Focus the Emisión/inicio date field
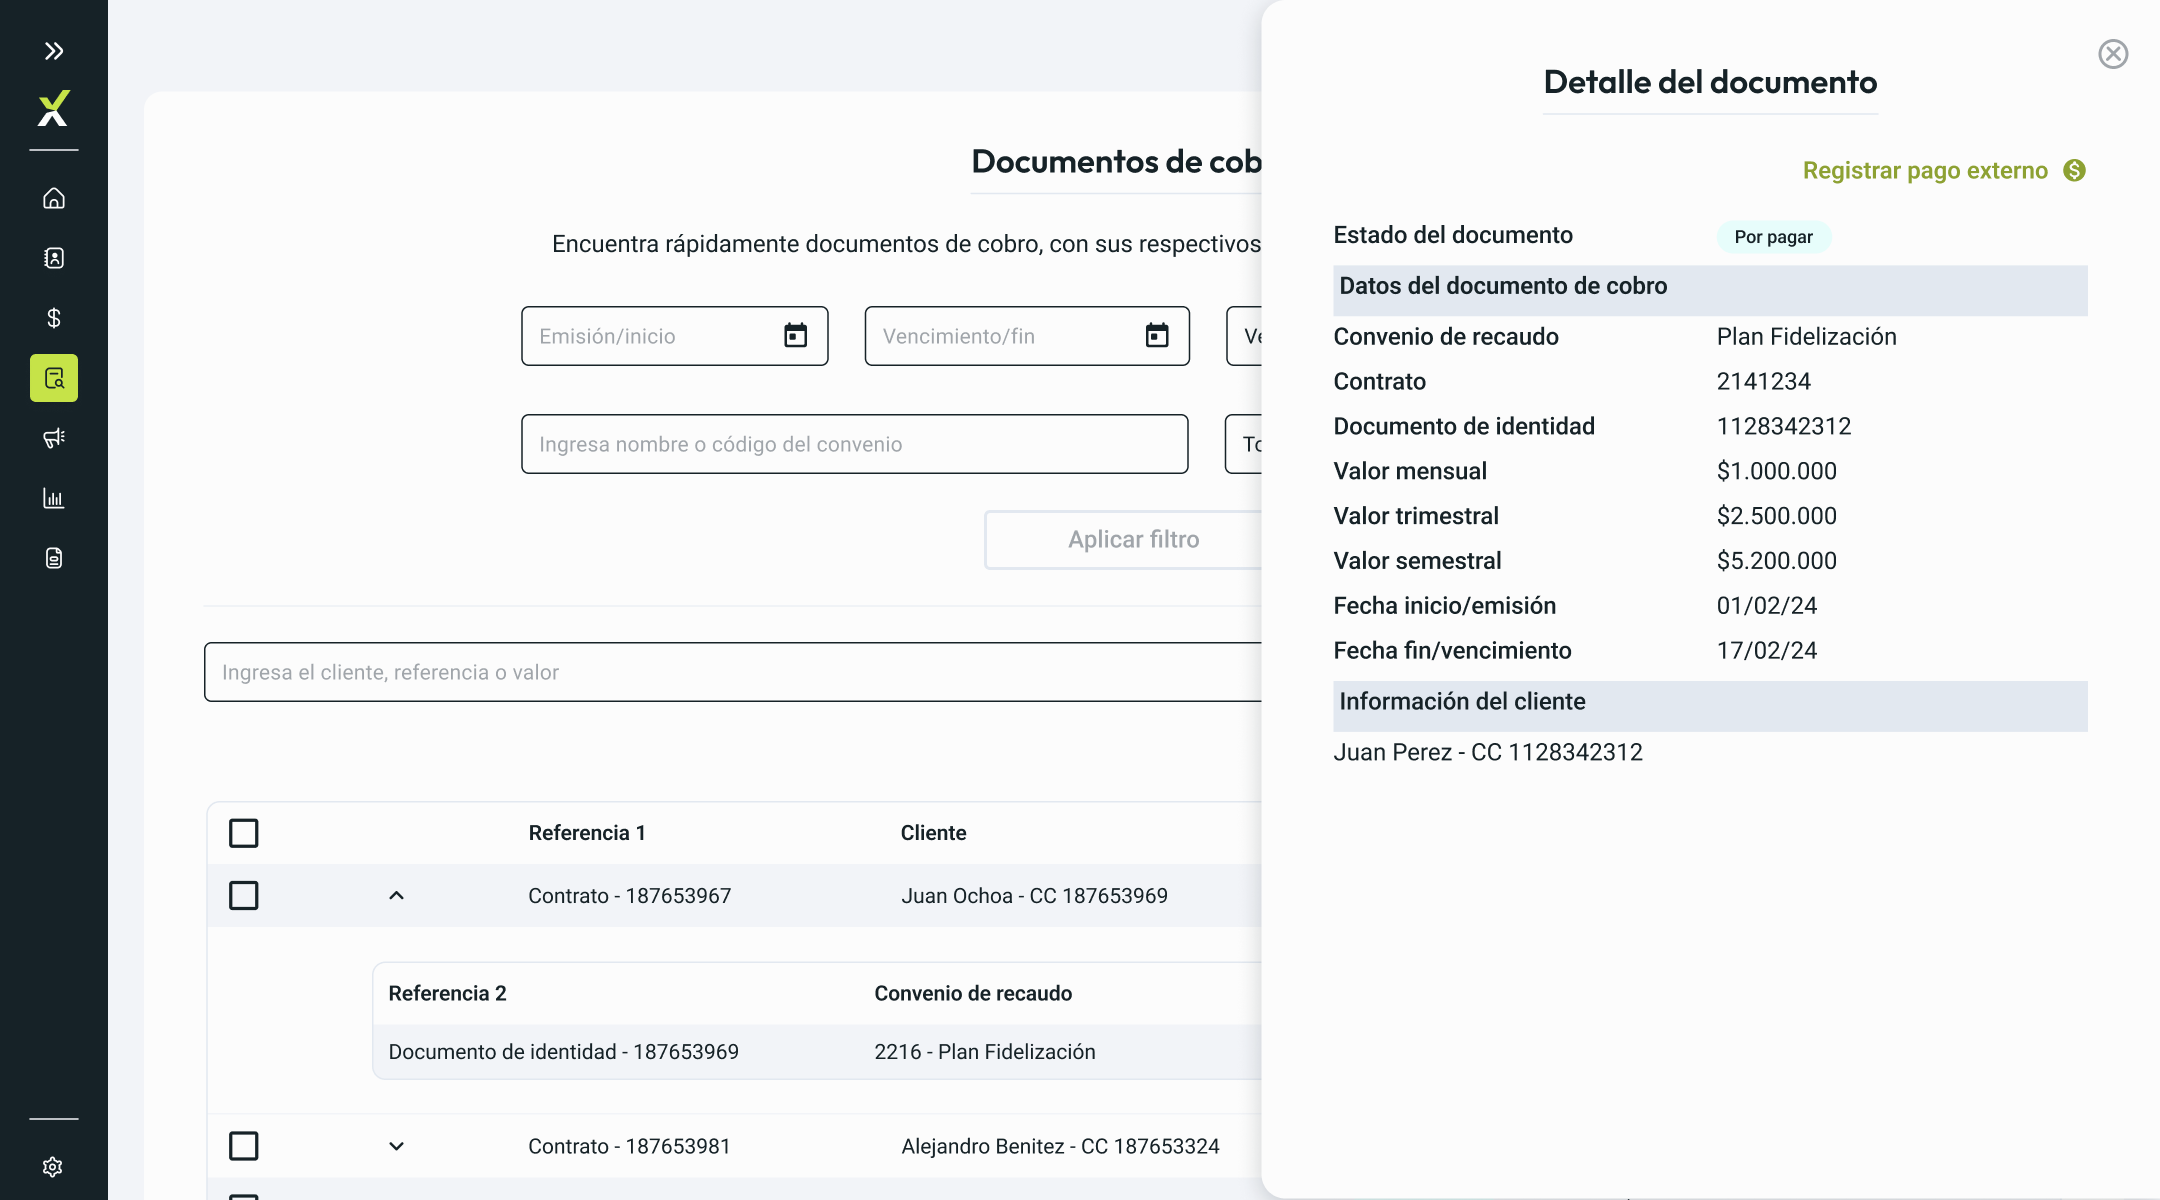 tap(674, 336)
